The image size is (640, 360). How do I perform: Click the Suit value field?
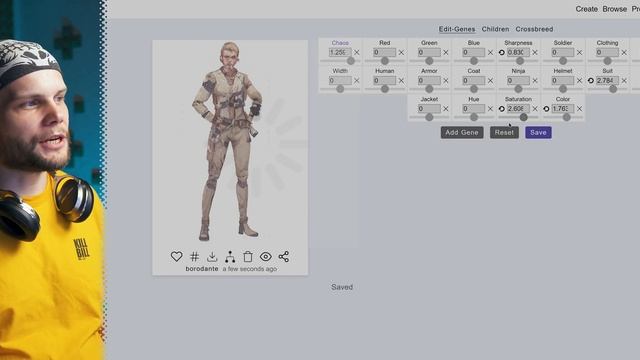click(x=607, y=80)
